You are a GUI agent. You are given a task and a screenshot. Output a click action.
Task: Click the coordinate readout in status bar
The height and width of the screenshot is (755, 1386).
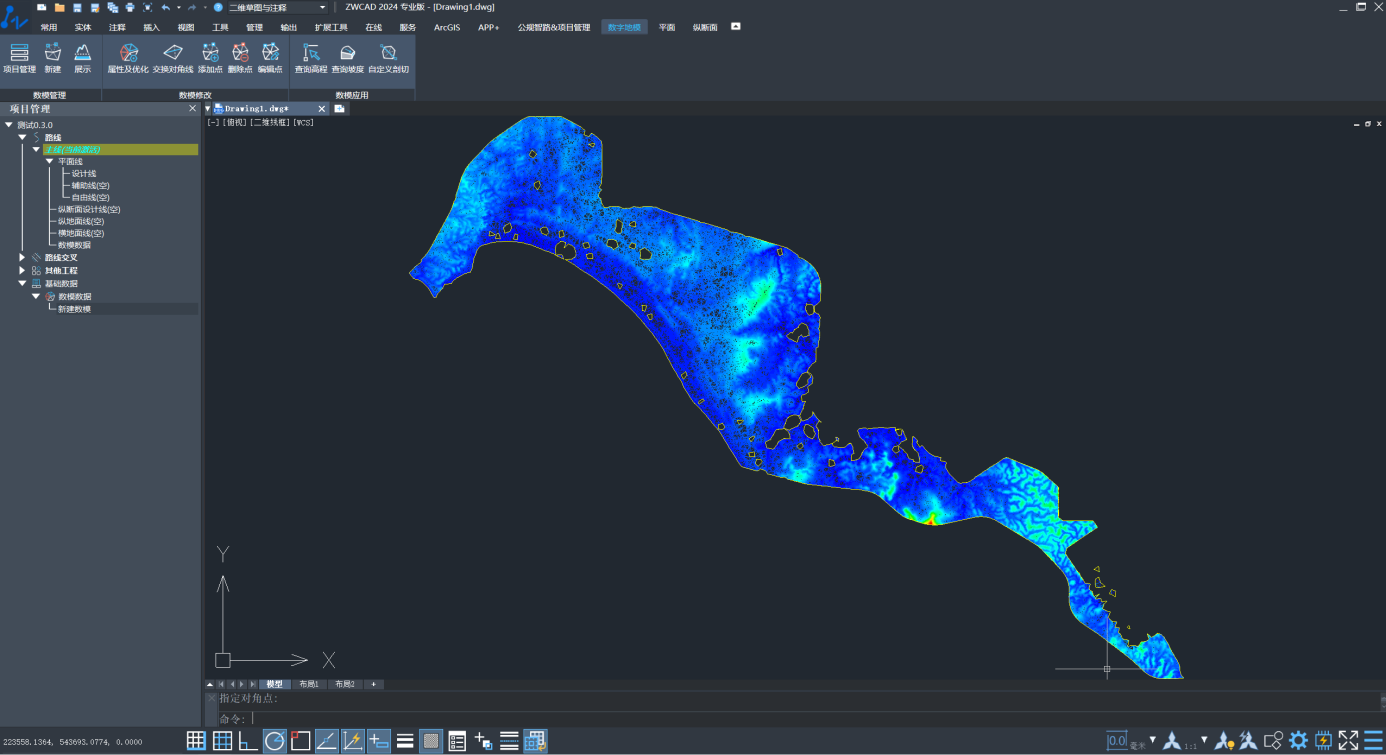click(x=72, y=742)
